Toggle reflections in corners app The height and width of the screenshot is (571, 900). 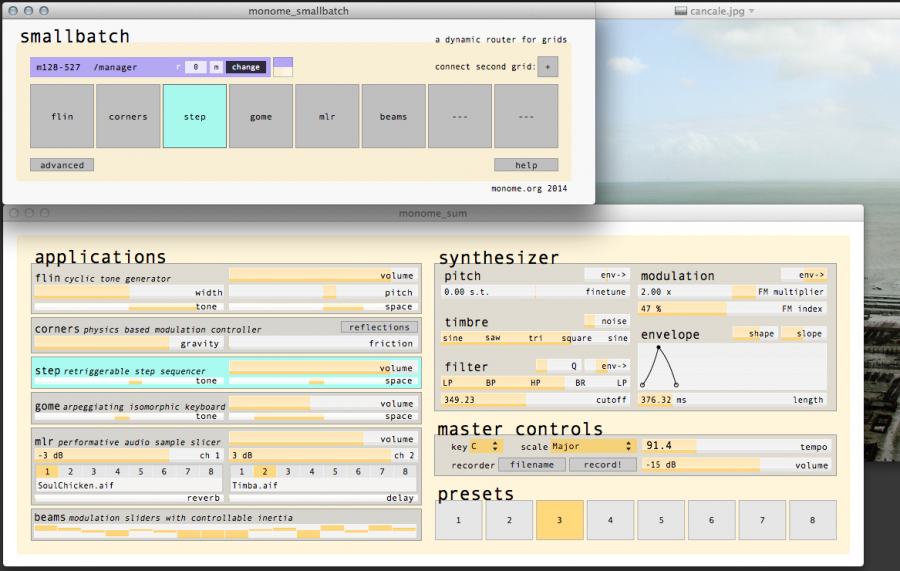(x=379, y=327)
